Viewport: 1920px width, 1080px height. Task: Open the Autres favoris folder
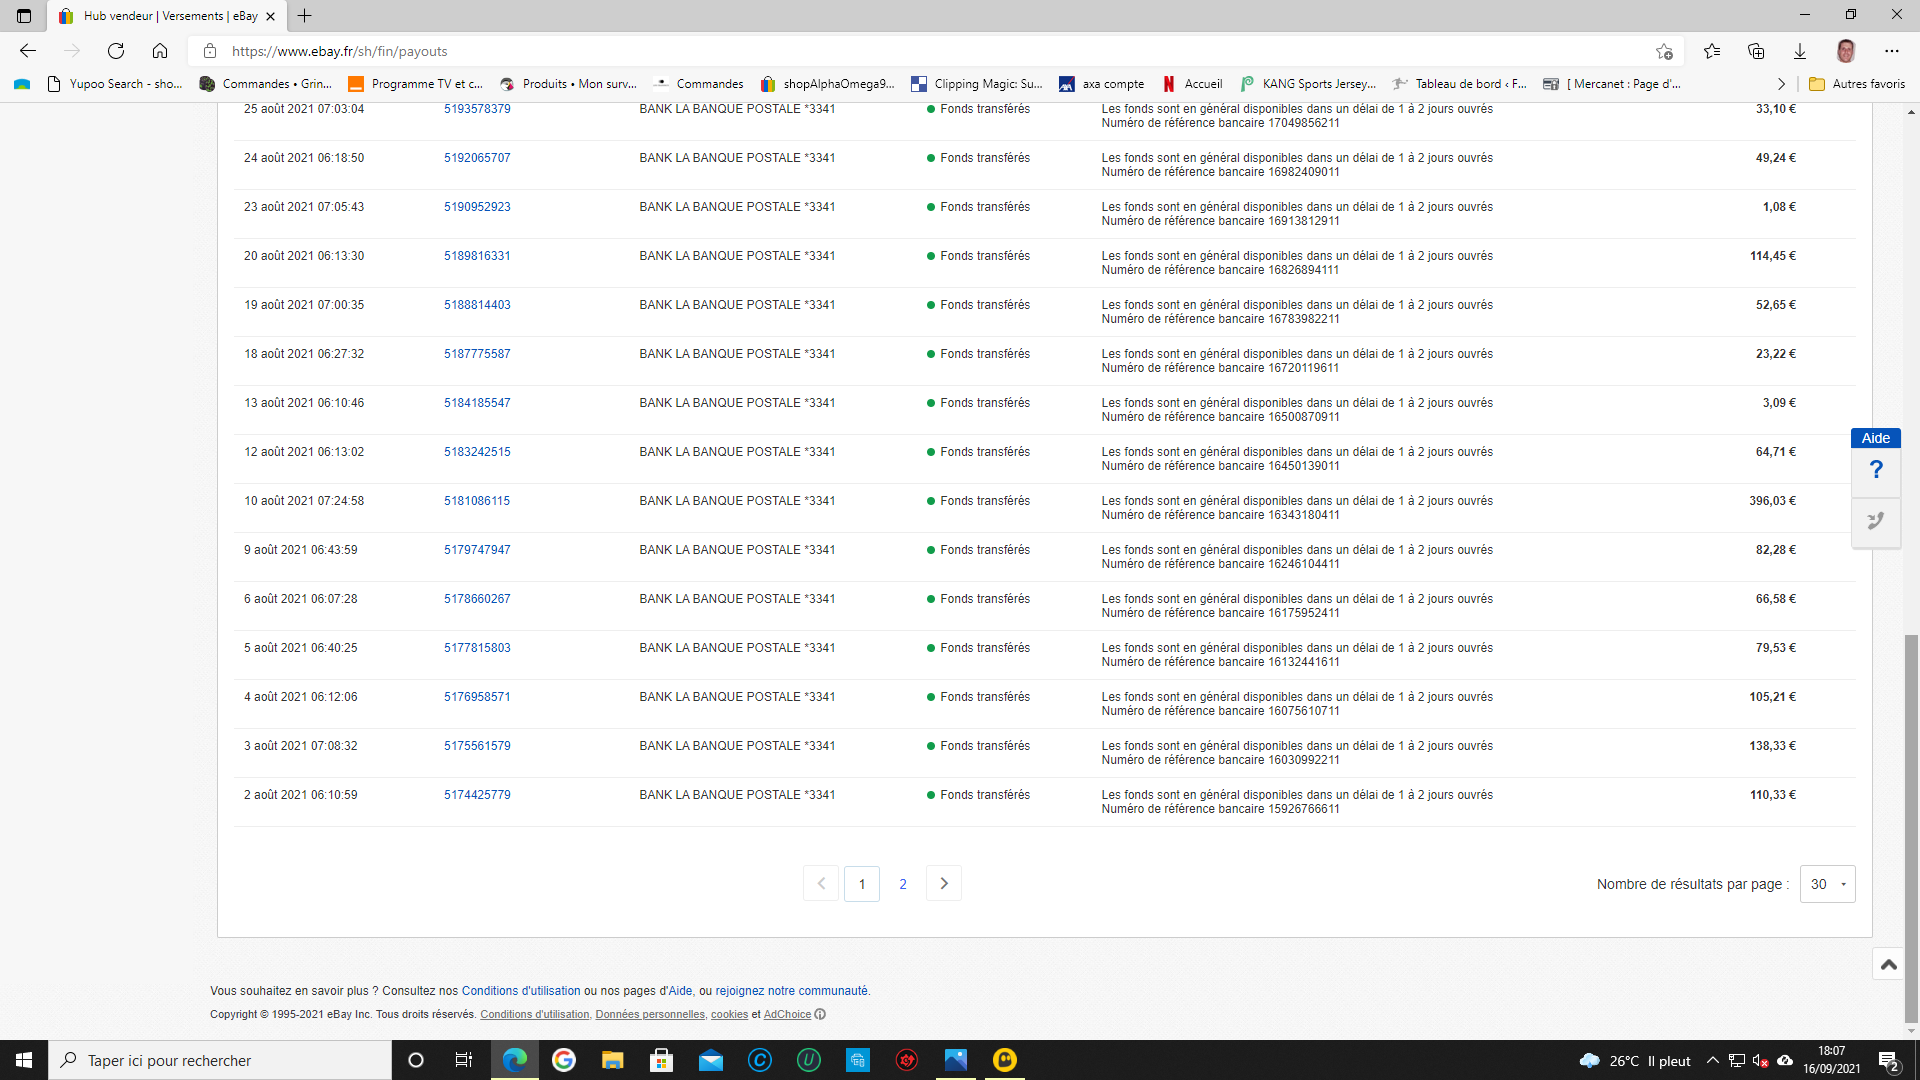[1857, 84]
